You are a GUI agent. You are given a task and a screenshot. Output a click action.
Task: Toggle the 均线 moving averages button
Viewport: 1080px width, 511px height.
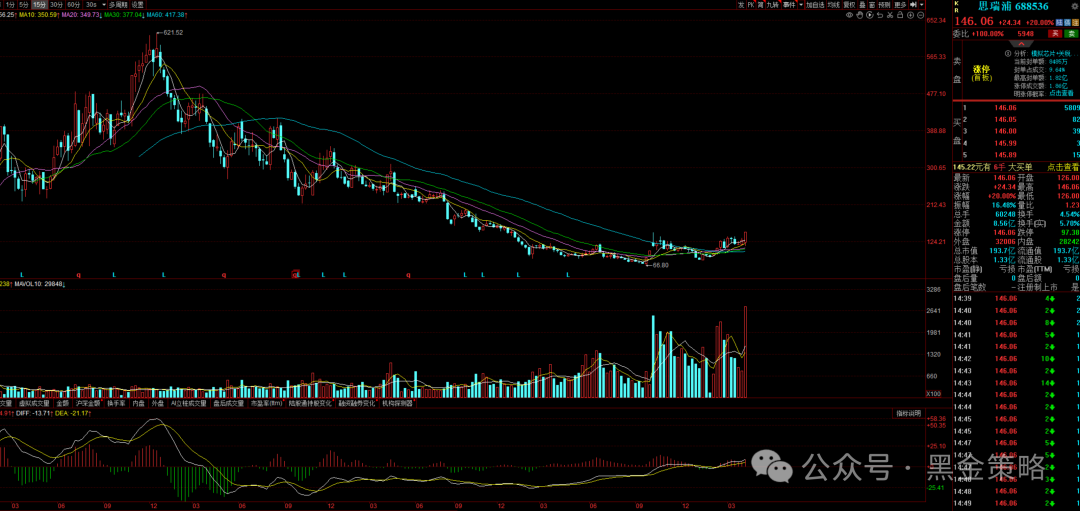[x=833, y=5]
